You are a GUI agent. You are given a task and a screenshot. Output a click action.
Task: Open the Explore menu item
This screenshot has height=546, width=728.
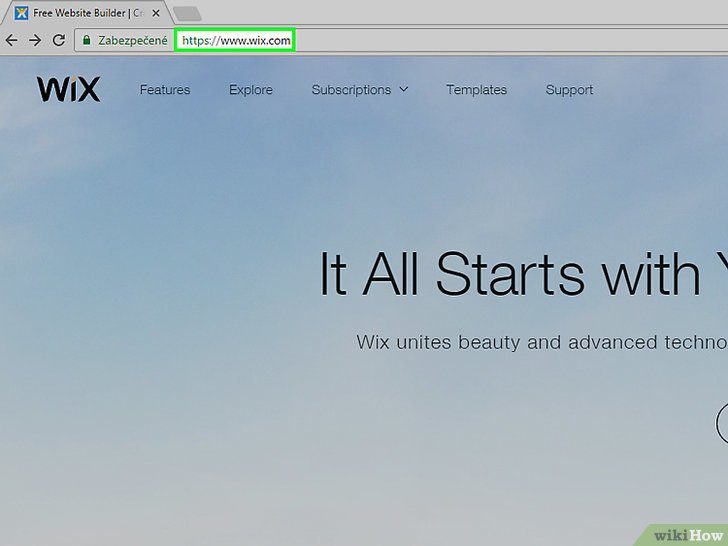[x=251, y=90]
